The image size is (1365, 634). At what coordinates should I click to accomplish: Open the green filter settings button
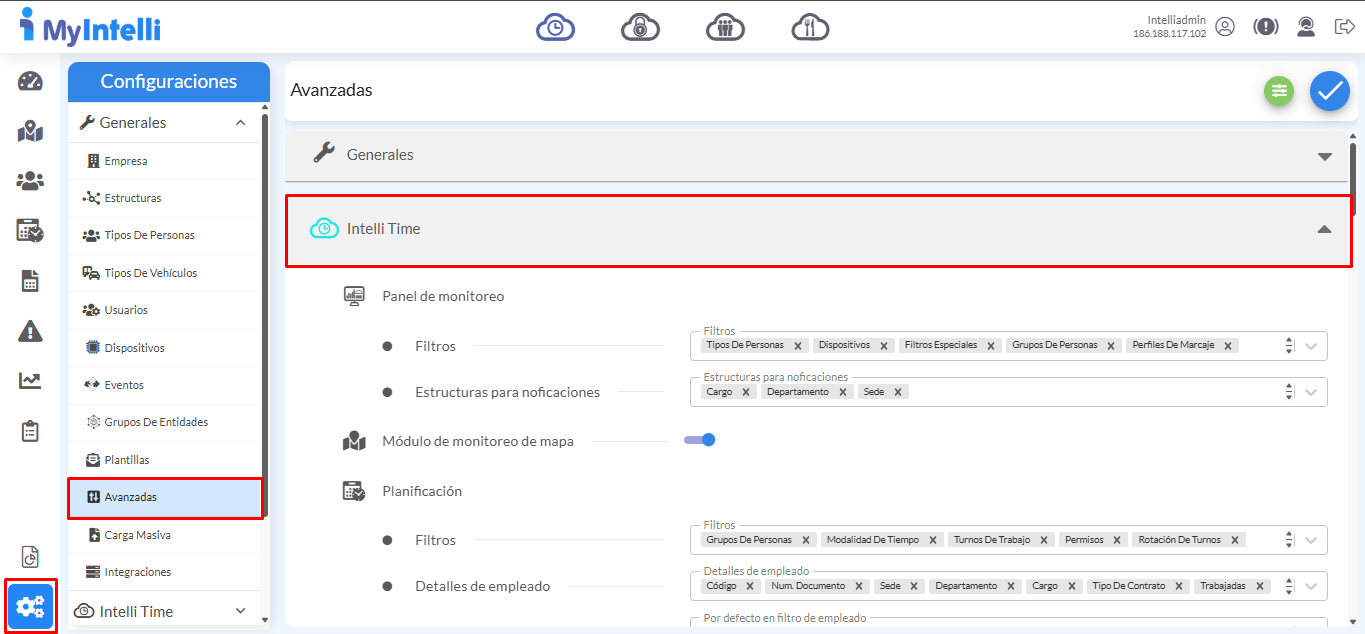coord(1278,91)
